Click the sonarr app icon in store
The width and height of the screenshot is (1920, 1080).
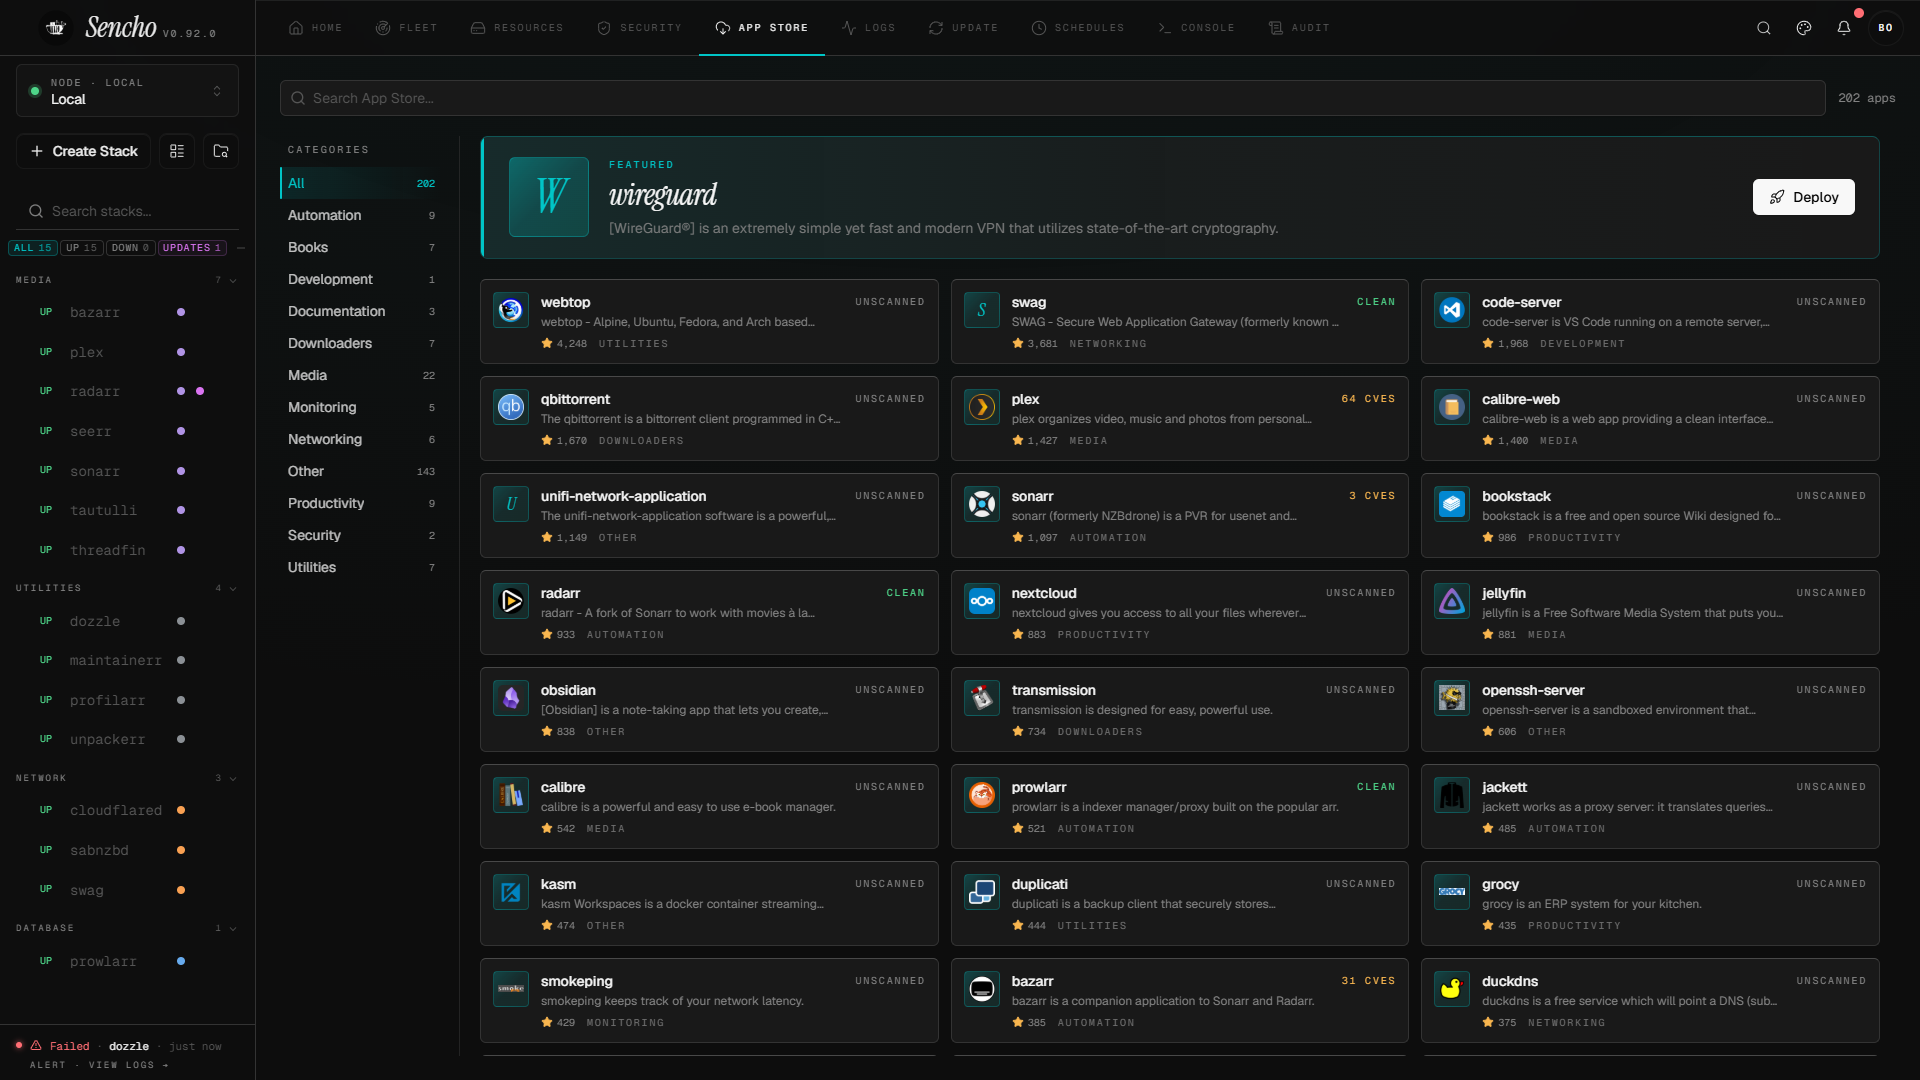(982, 504)
